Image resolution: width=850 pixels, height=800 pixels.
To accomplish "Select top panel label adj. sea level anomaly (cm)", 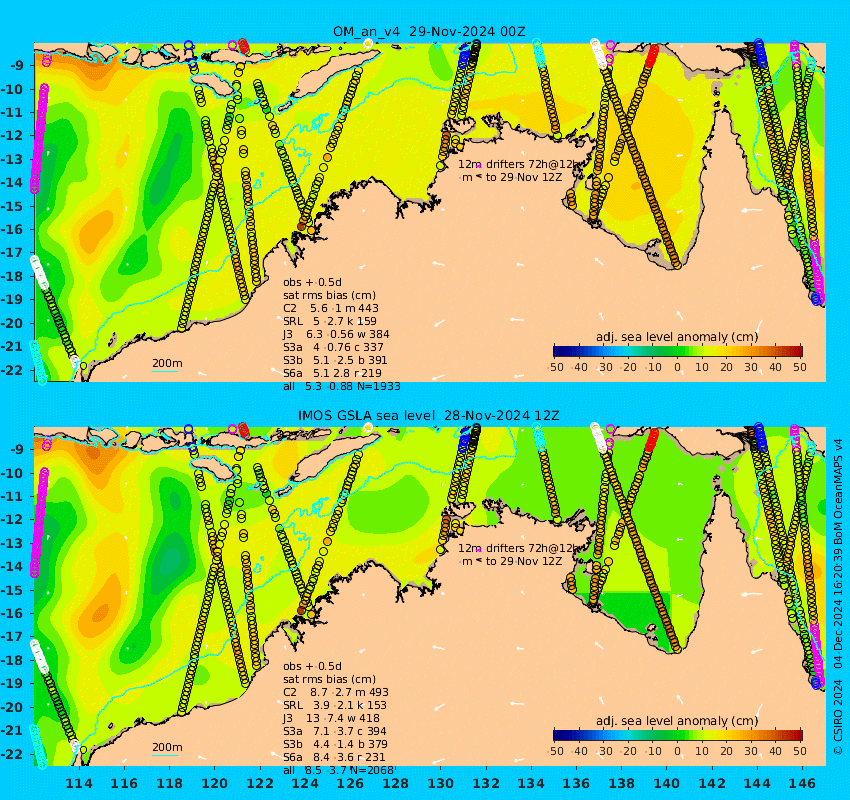I will pyautogui.click(x=677, y=337).
